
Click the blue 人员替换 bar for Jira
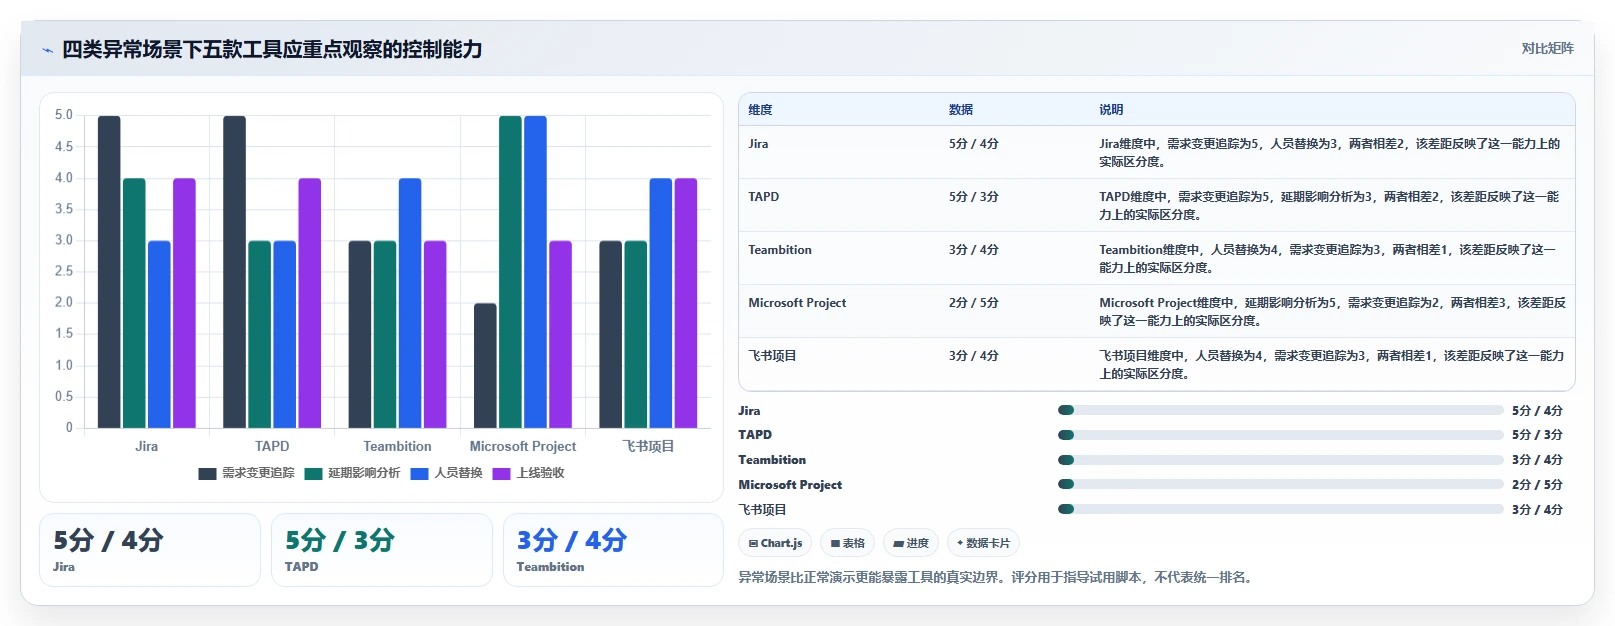(159, 334)
